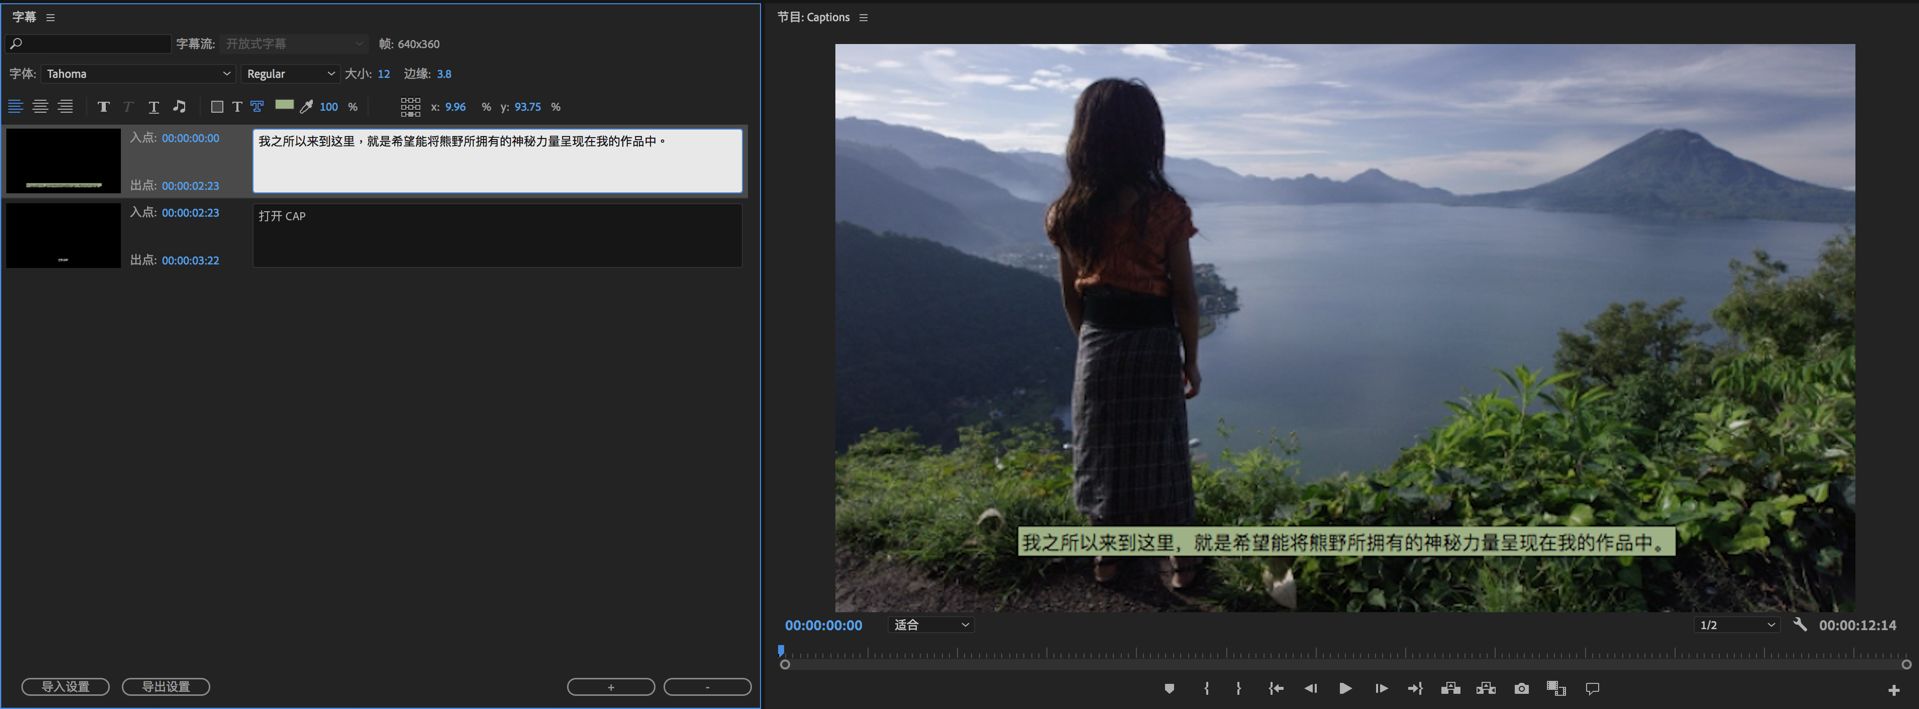Step forward one frame
Image resolution: width=1919 pixels, height=709 pixels.
click(1381, 689)
